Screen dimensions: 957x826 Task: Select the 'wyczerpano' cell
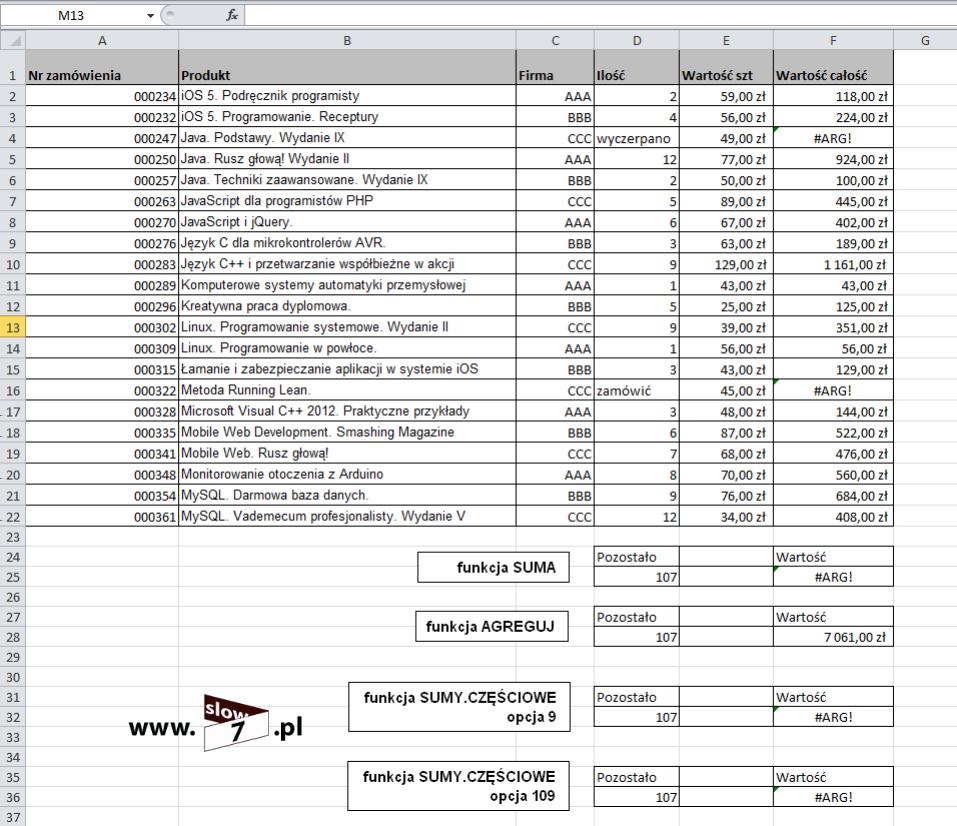point(637,138)
